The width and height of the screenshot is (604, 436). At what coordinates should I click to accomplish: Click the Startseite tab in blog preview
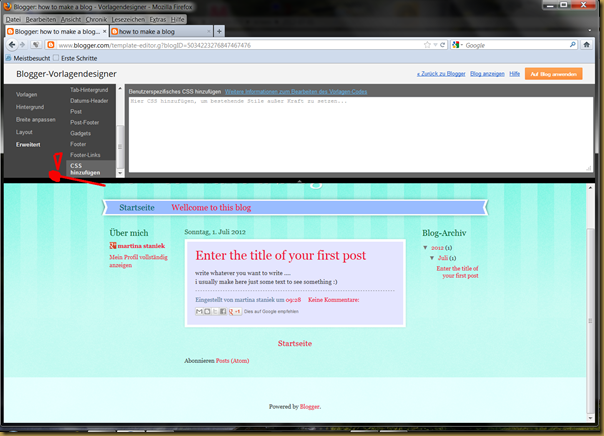point(137,208)
